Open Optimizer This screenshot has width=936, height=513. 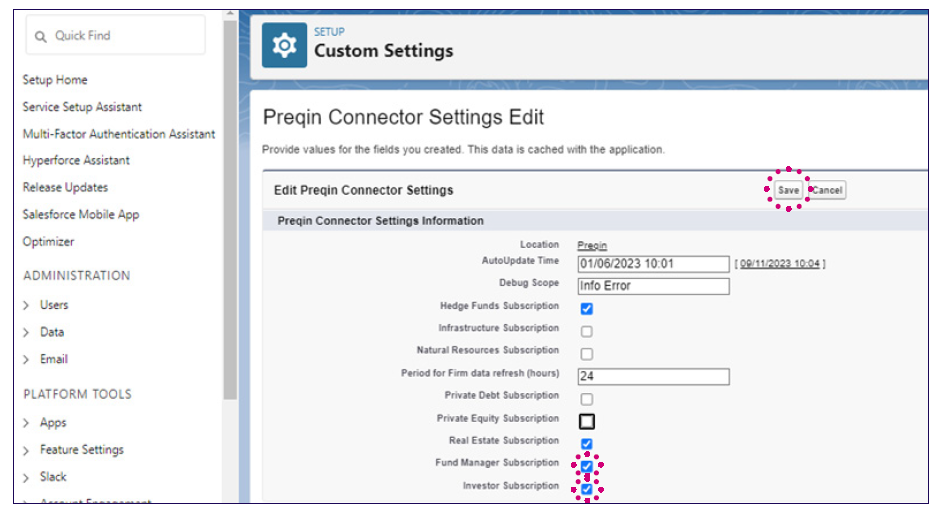(48, 242)
